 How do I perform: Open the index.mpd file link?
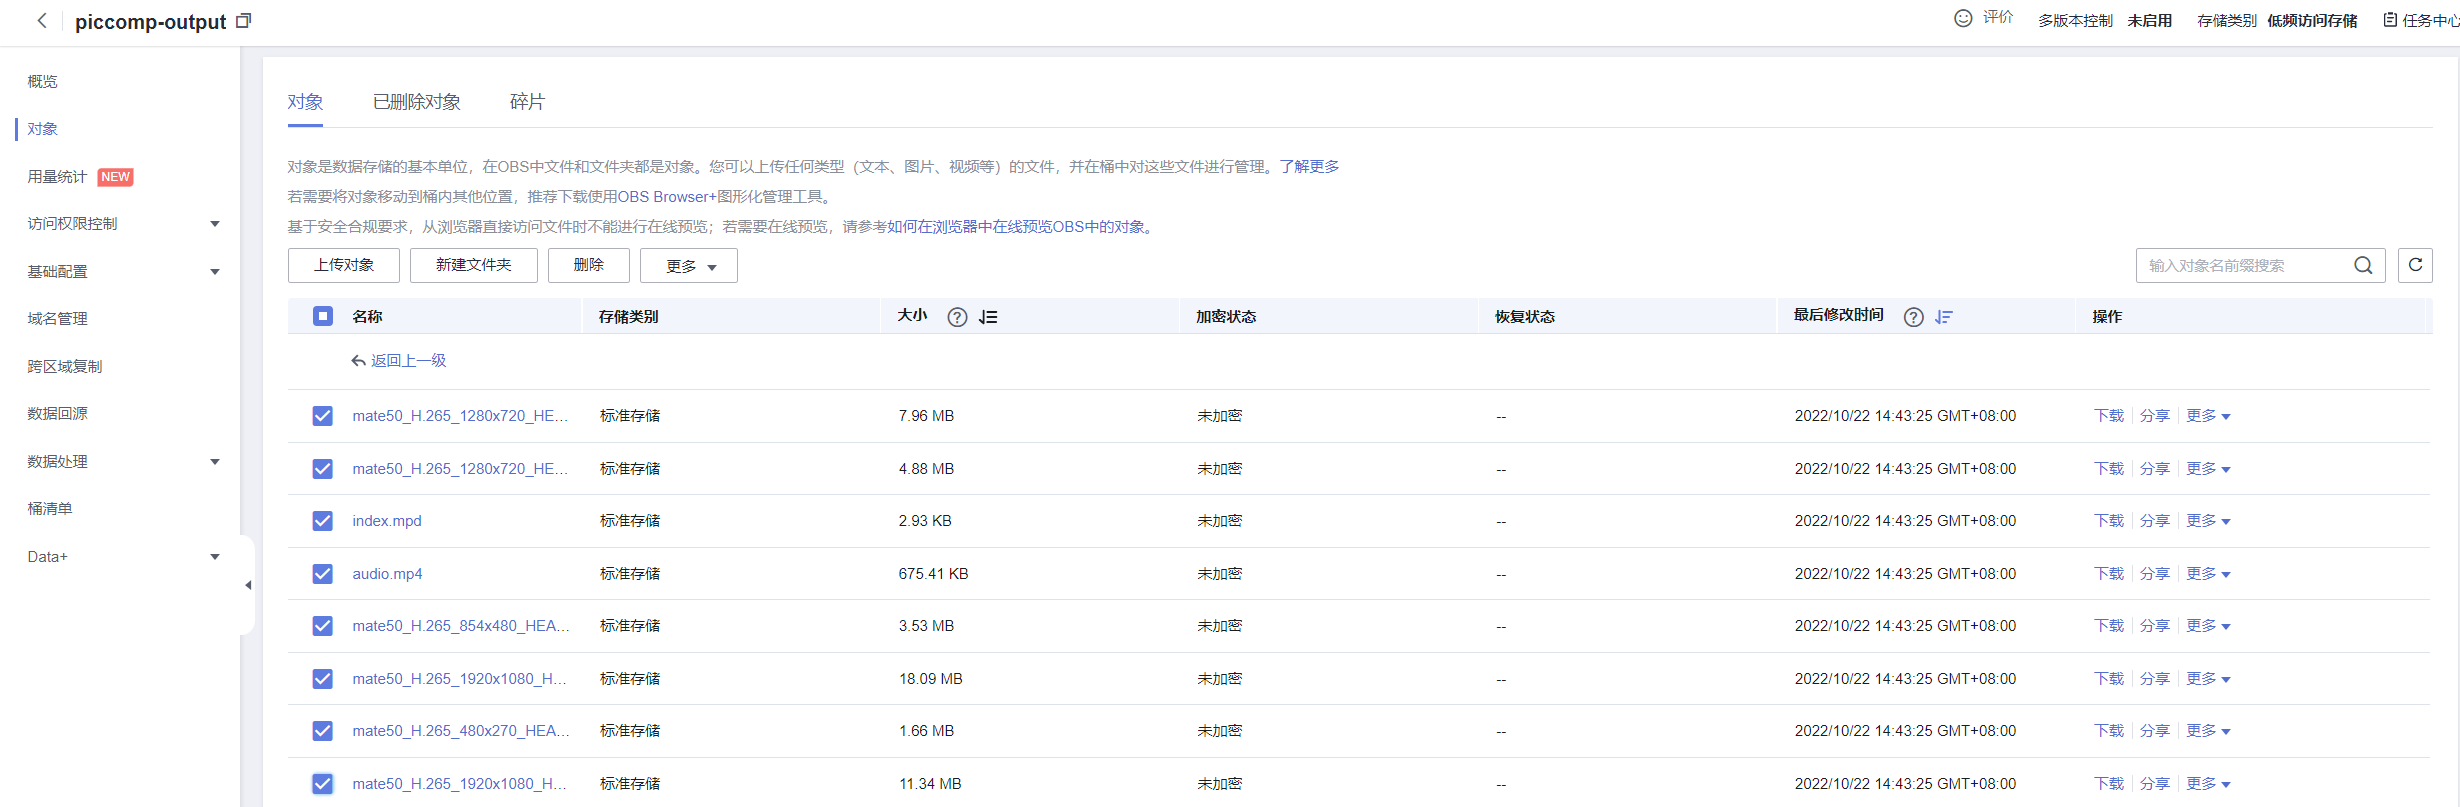[387, 521]
